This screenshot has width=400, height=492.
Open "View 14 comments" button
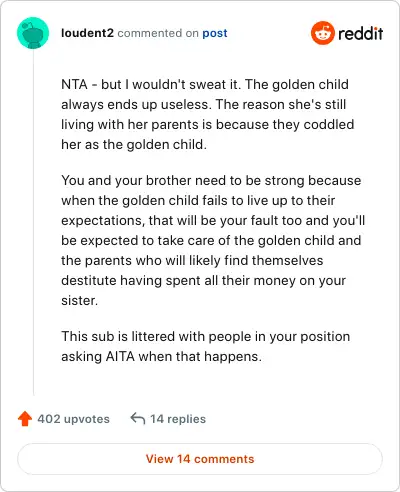200,459
